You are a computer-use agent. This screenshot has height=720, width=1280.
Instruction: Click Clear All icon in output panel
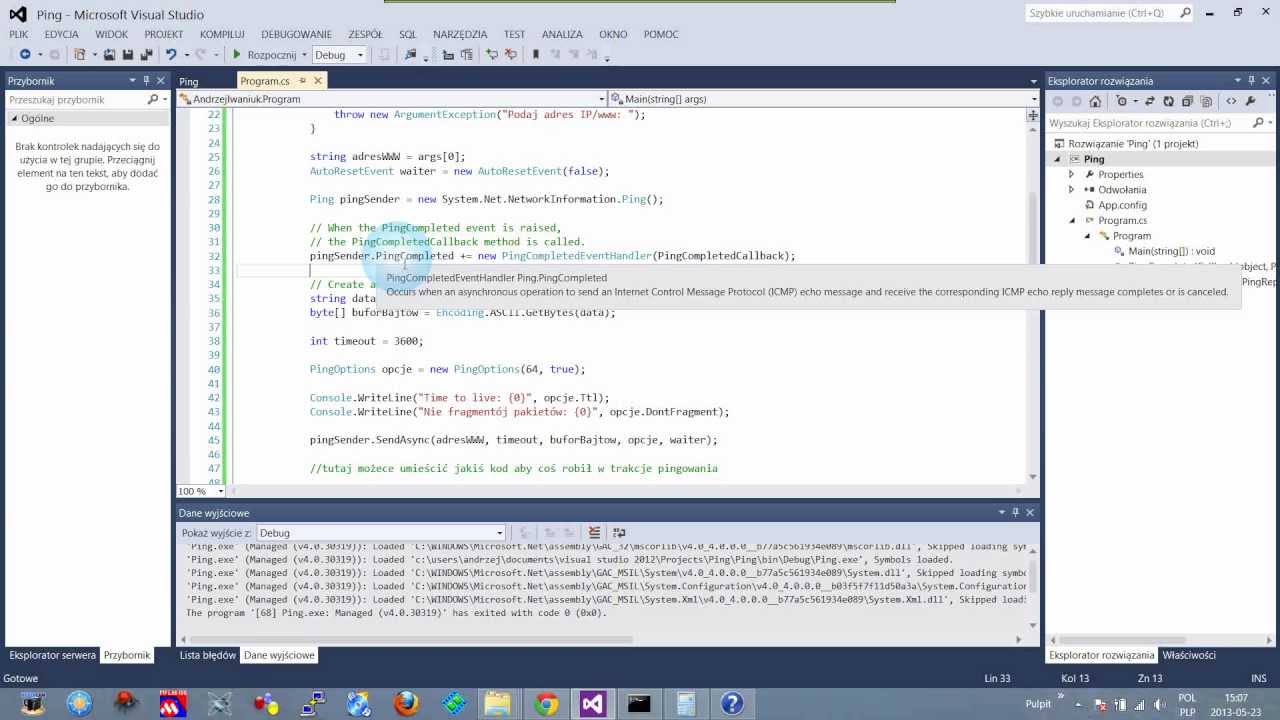pos(594,533)
